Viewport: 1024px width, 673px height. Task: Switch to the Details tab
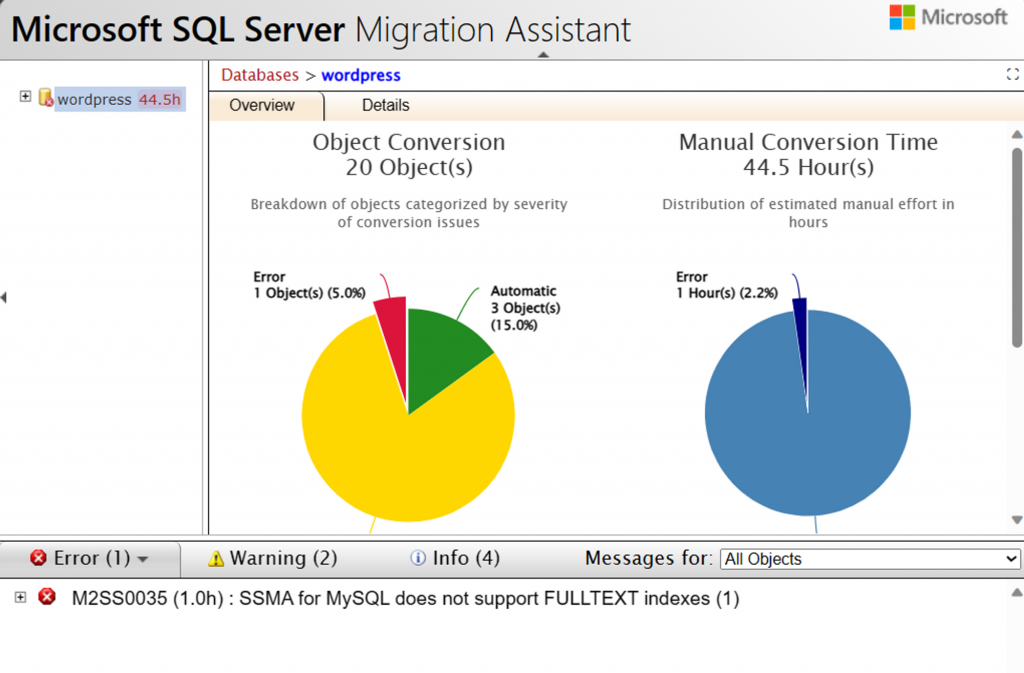385,106
